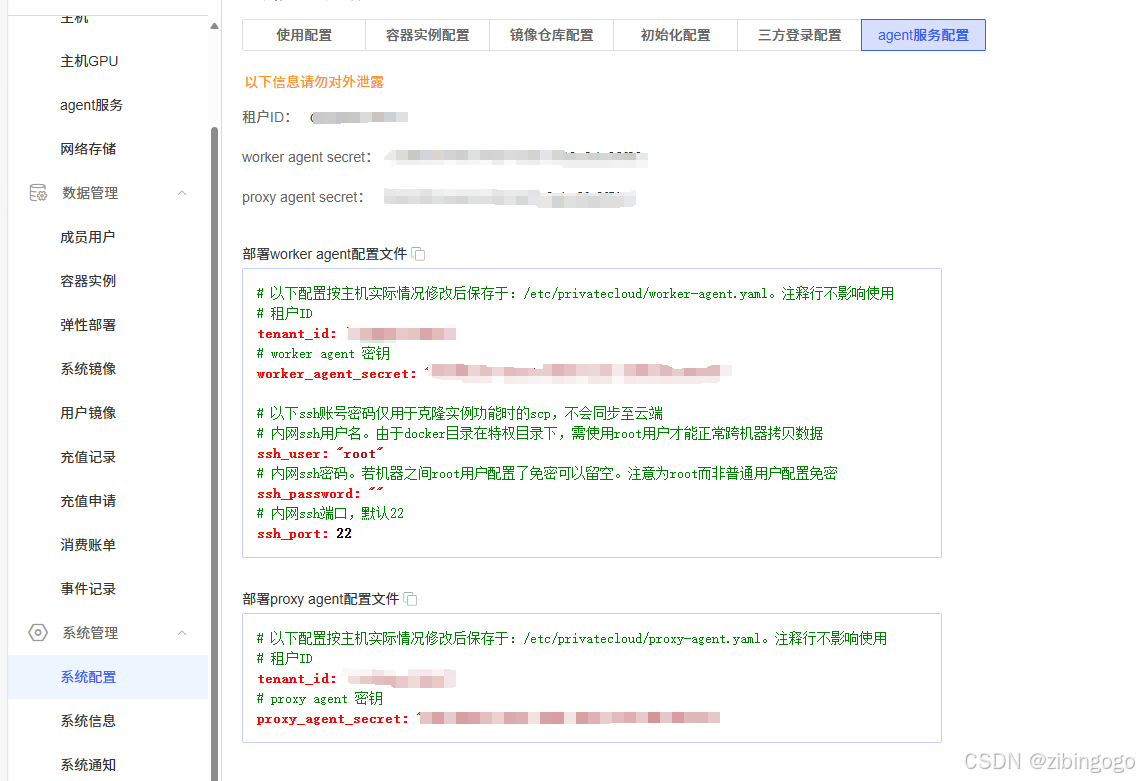Click the 数据管理 database icon
Viewport: 1139px width, 781px height.
pos(38,193)
